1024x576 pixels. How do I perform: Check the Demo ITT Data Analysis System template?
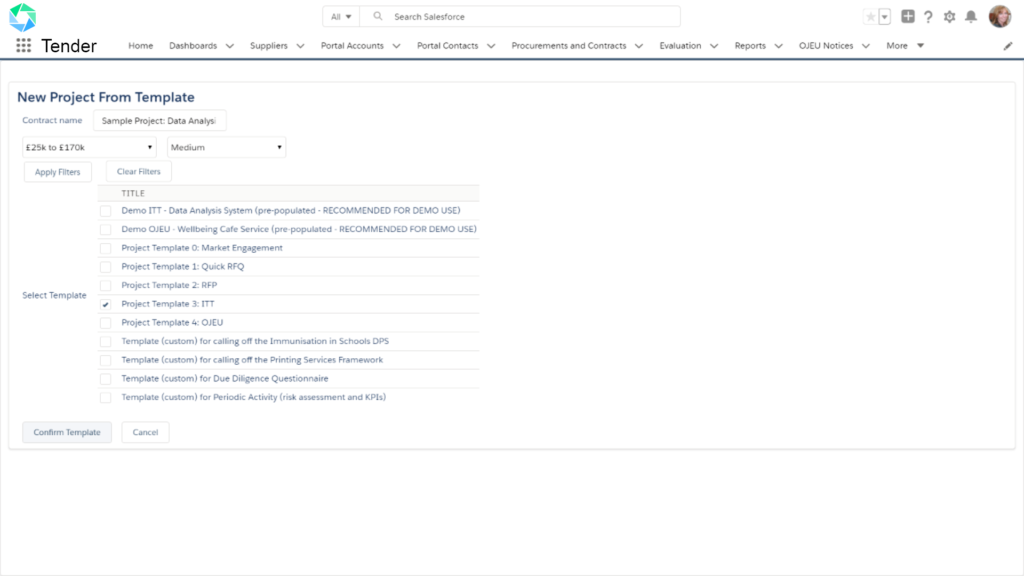pyautogui.click(x=105, y=210)
